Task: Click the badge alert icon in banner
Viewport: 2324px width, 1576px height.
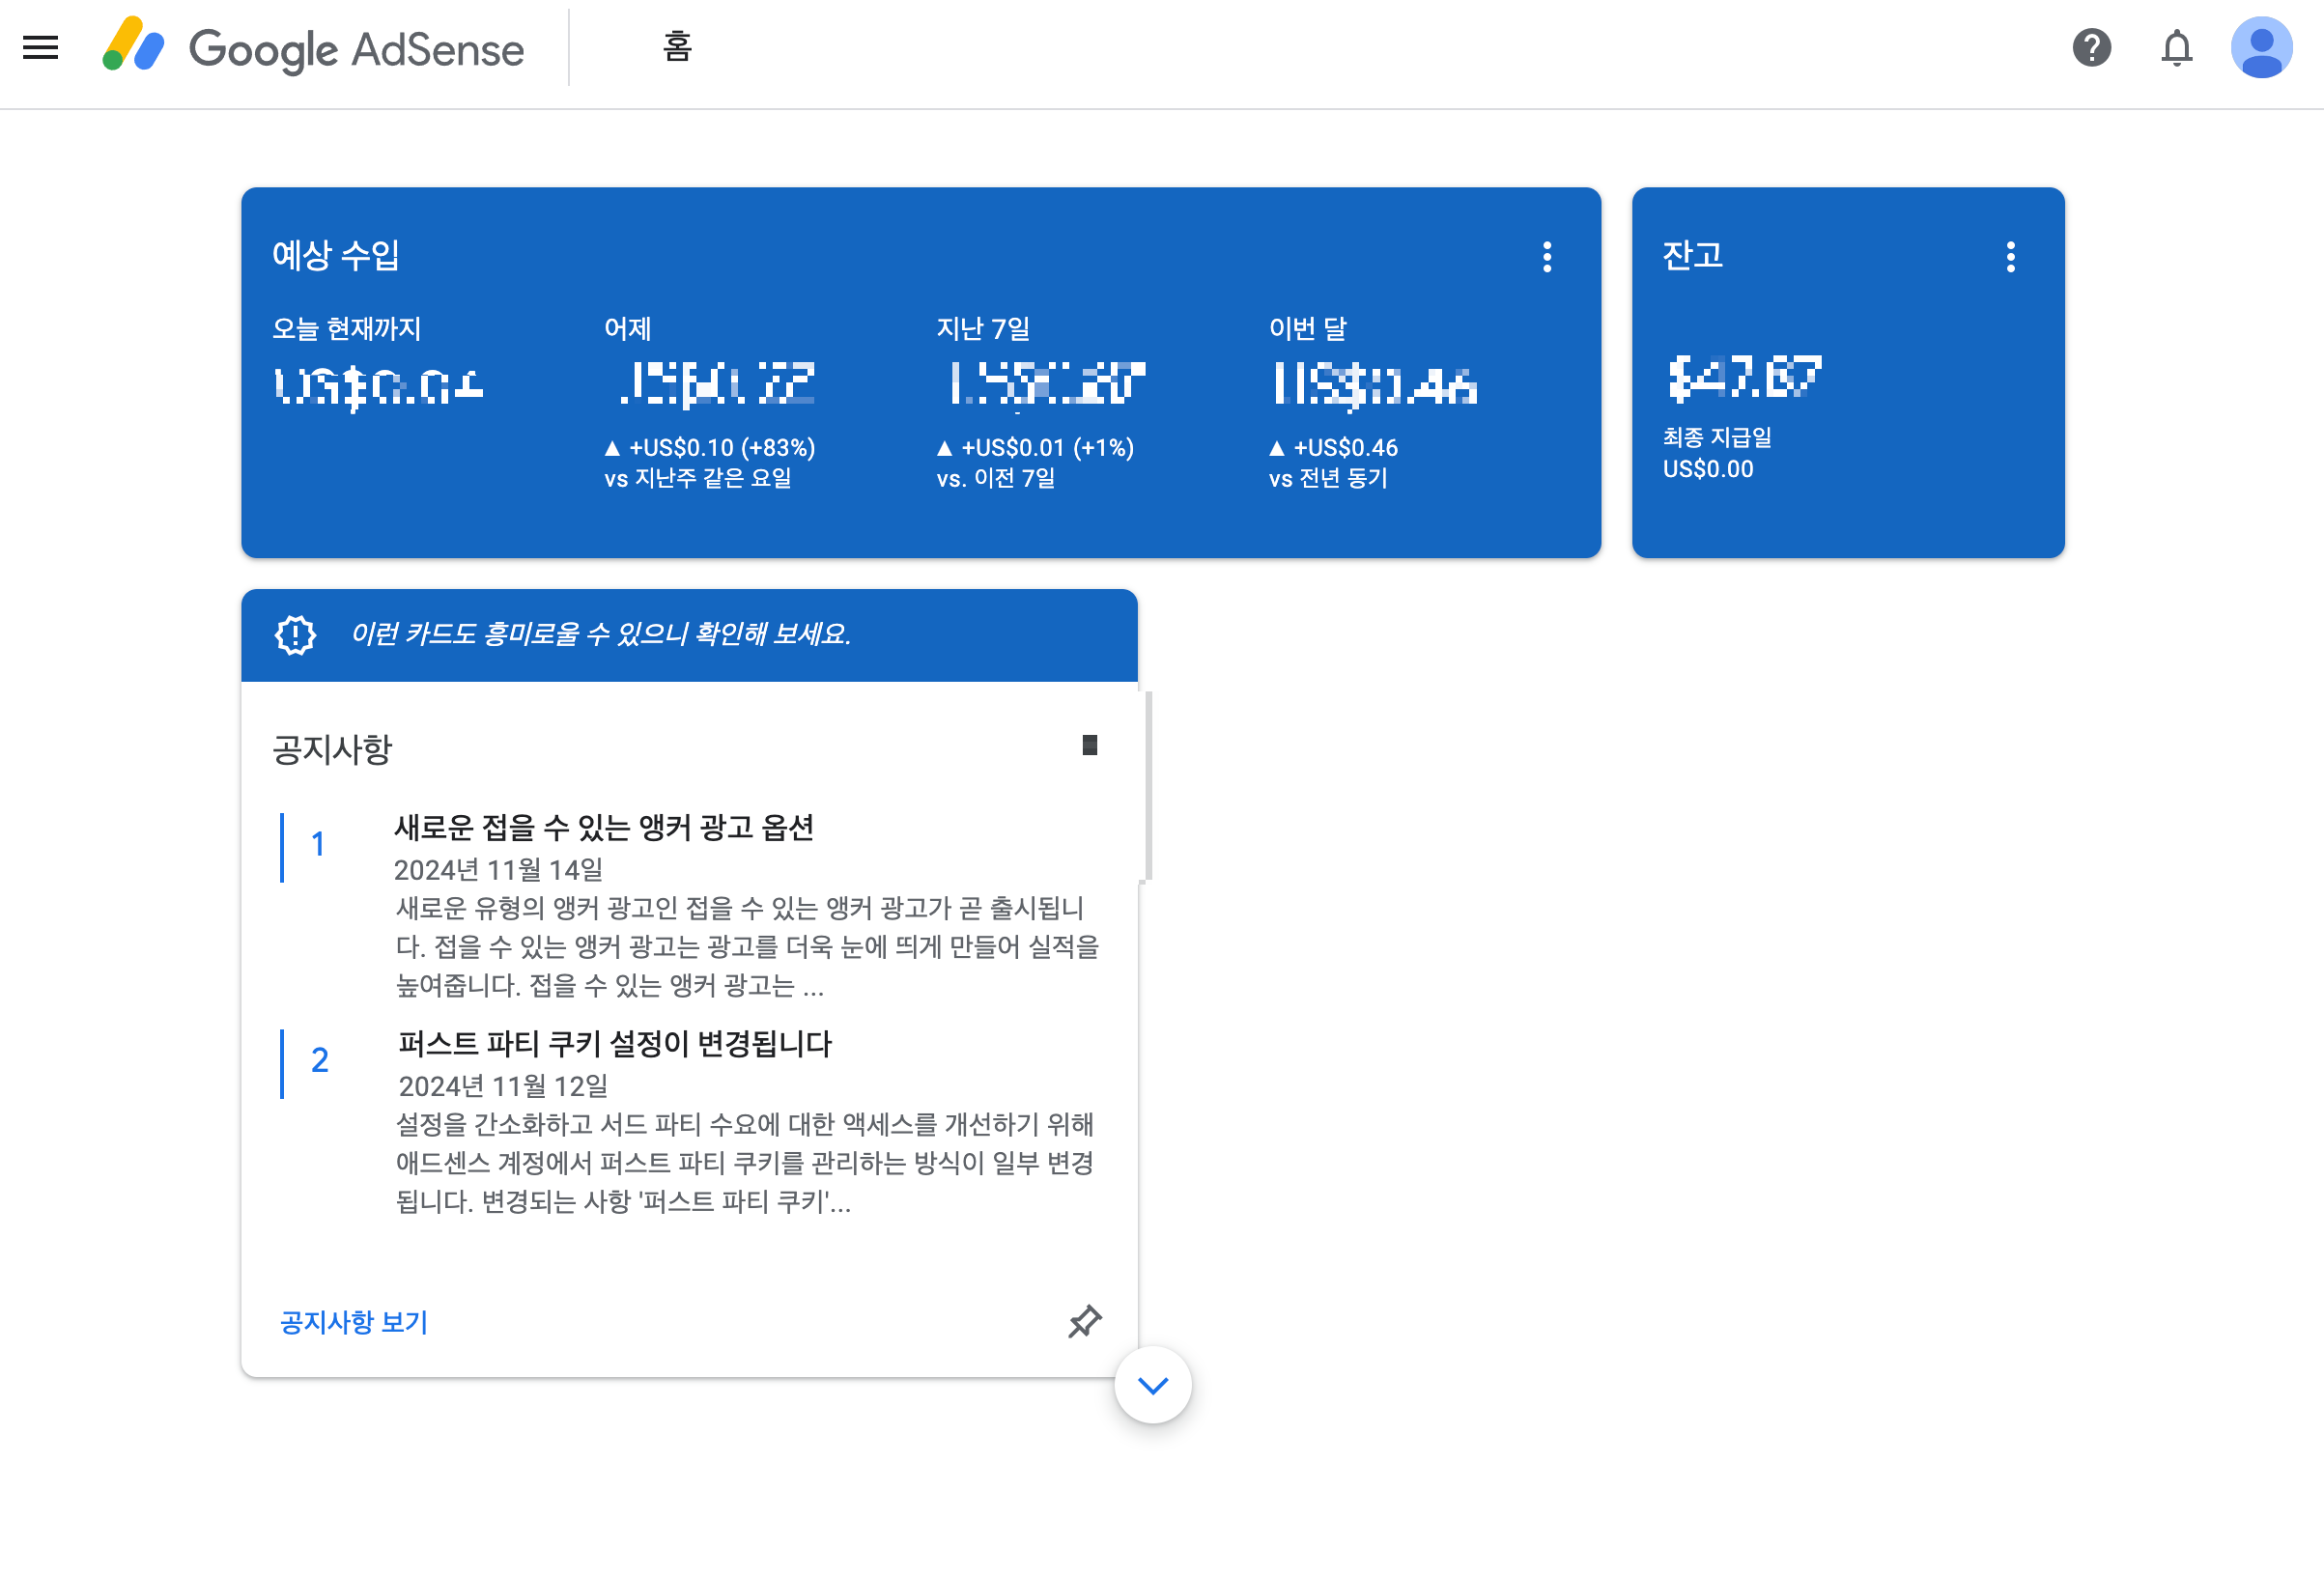Action: click(x=295, y=634)
